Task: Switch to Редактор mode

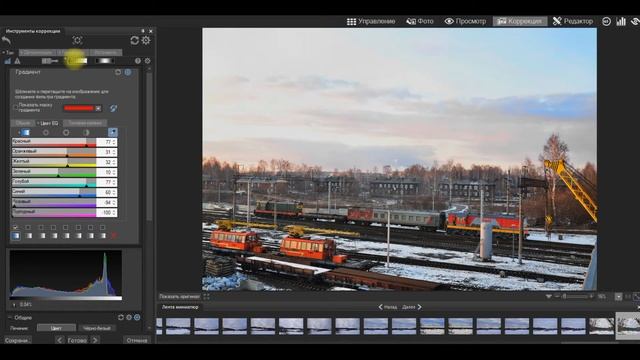Action: [x=573, y=21]
